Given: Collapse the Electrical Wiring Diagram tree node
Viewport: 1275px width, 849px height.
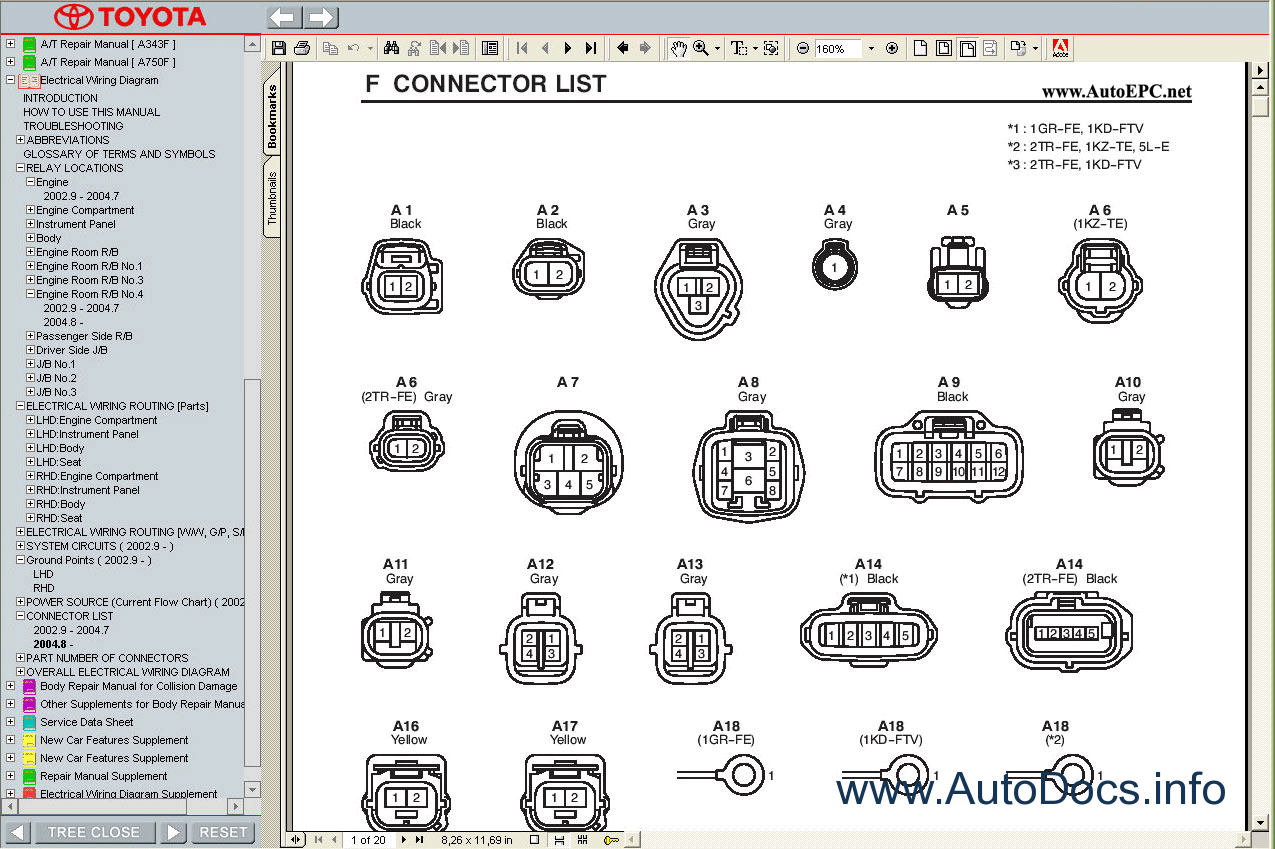Looking at the screenshot, I should pyautogui.click(x=10, y=80).
